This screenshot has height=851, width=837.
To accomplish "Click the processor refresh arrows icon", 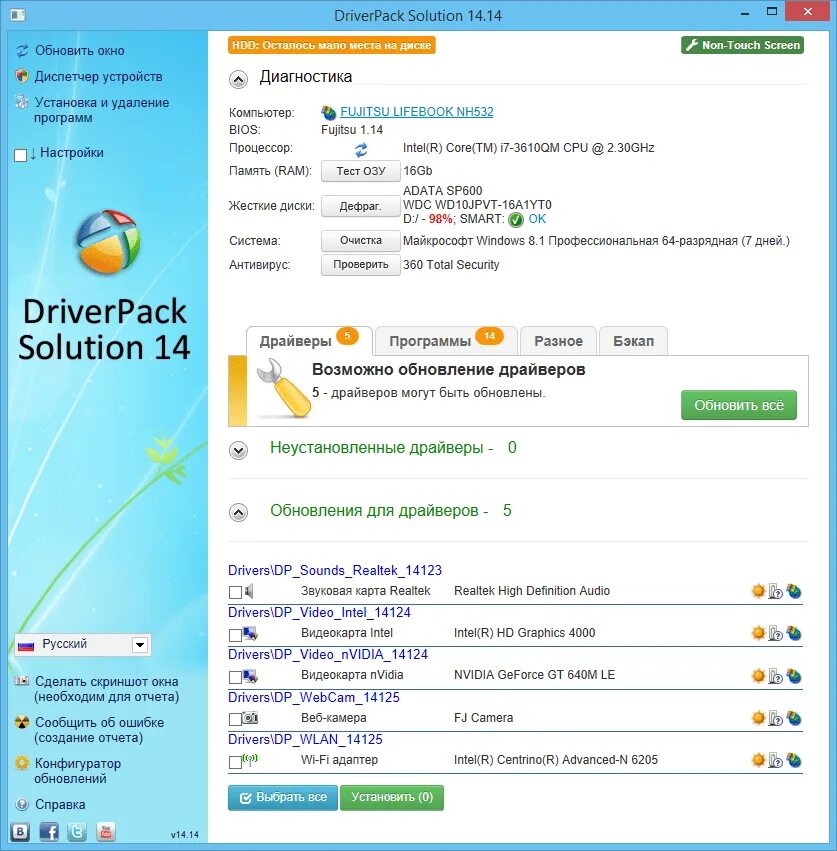I will pos(361,149).
